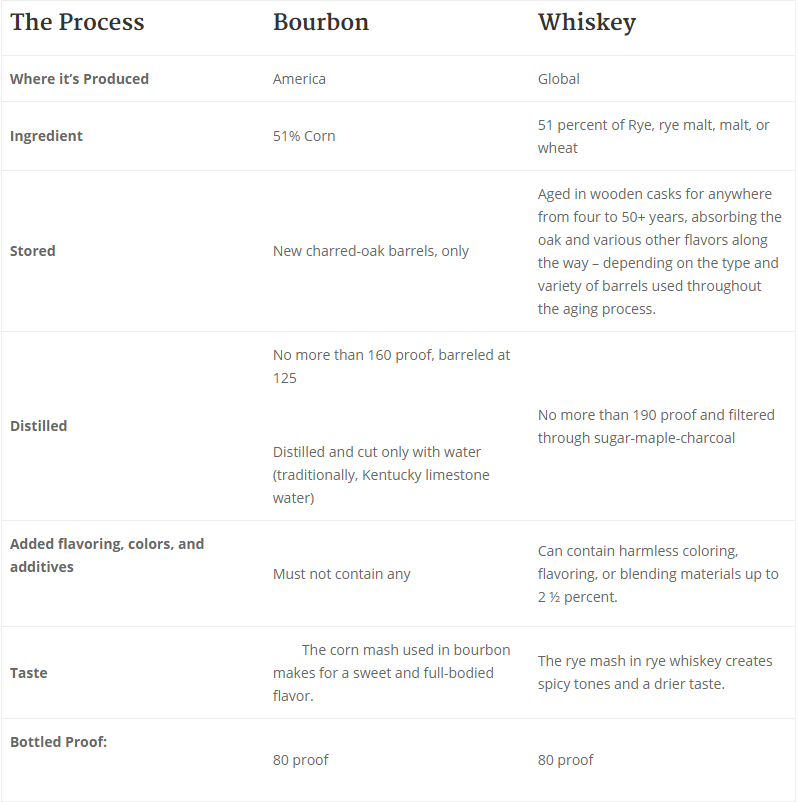Select the 'Taste' row label
The image size is (799, 802).
click(x=28, y=673)
